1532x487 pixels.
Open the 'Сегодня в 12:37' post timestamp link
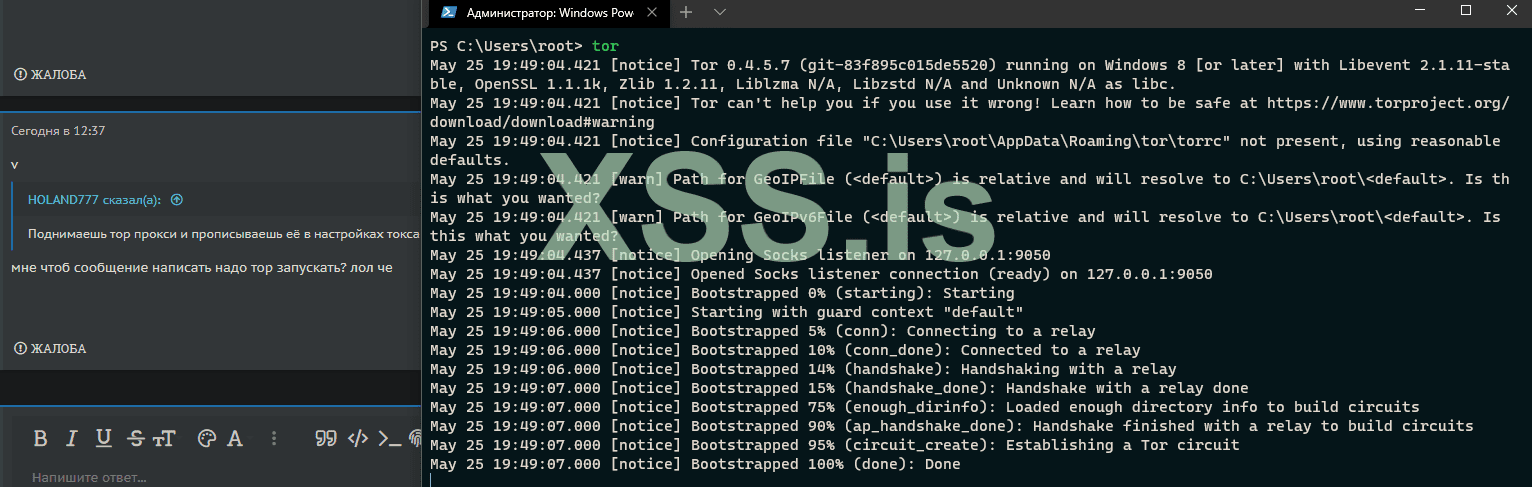[58, 131]
